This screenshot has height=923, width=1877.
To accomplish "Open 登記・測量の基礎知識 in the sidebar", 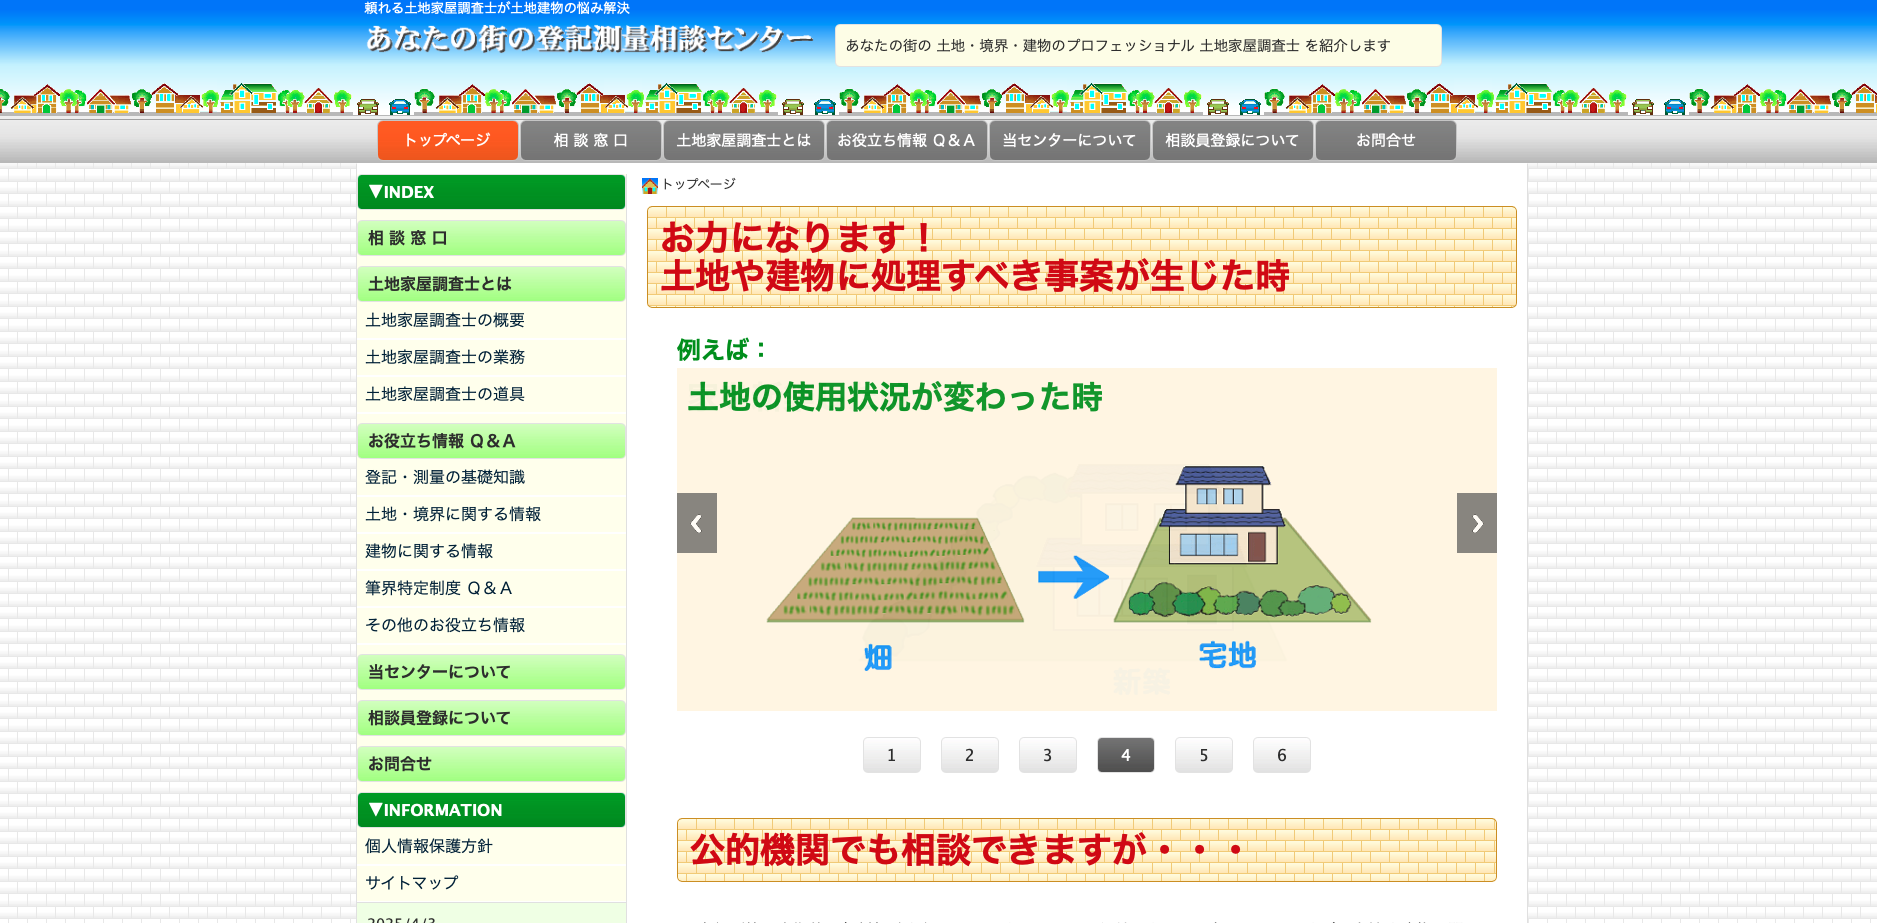I will (445, 477).
